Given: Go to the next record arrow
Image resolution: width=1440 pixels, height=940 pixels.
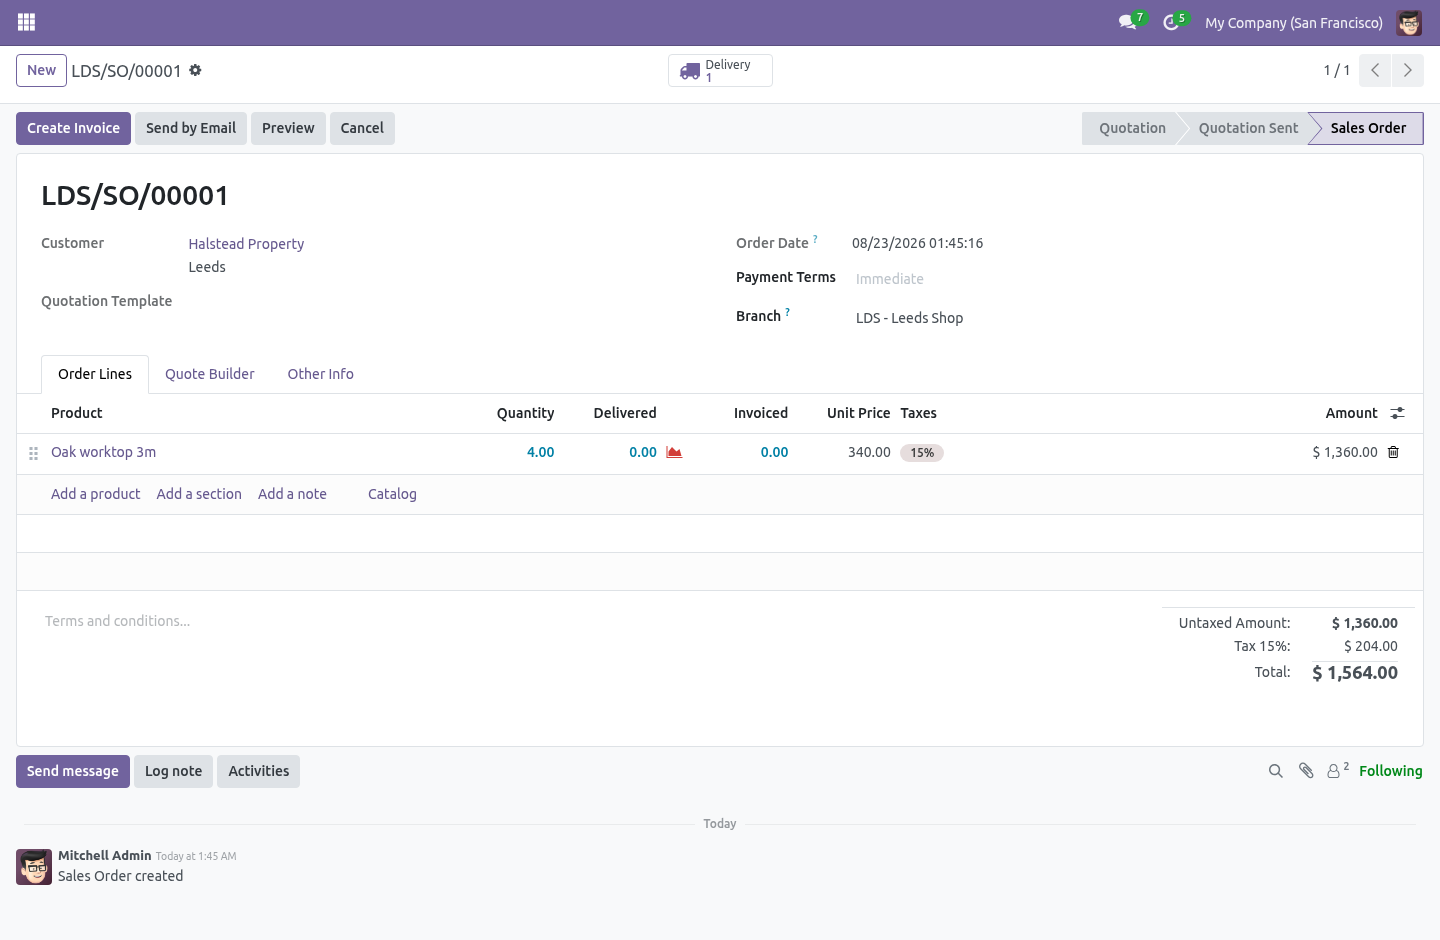Looking at the screenshot, I should pyautogui.click(x=1407, y=70).
